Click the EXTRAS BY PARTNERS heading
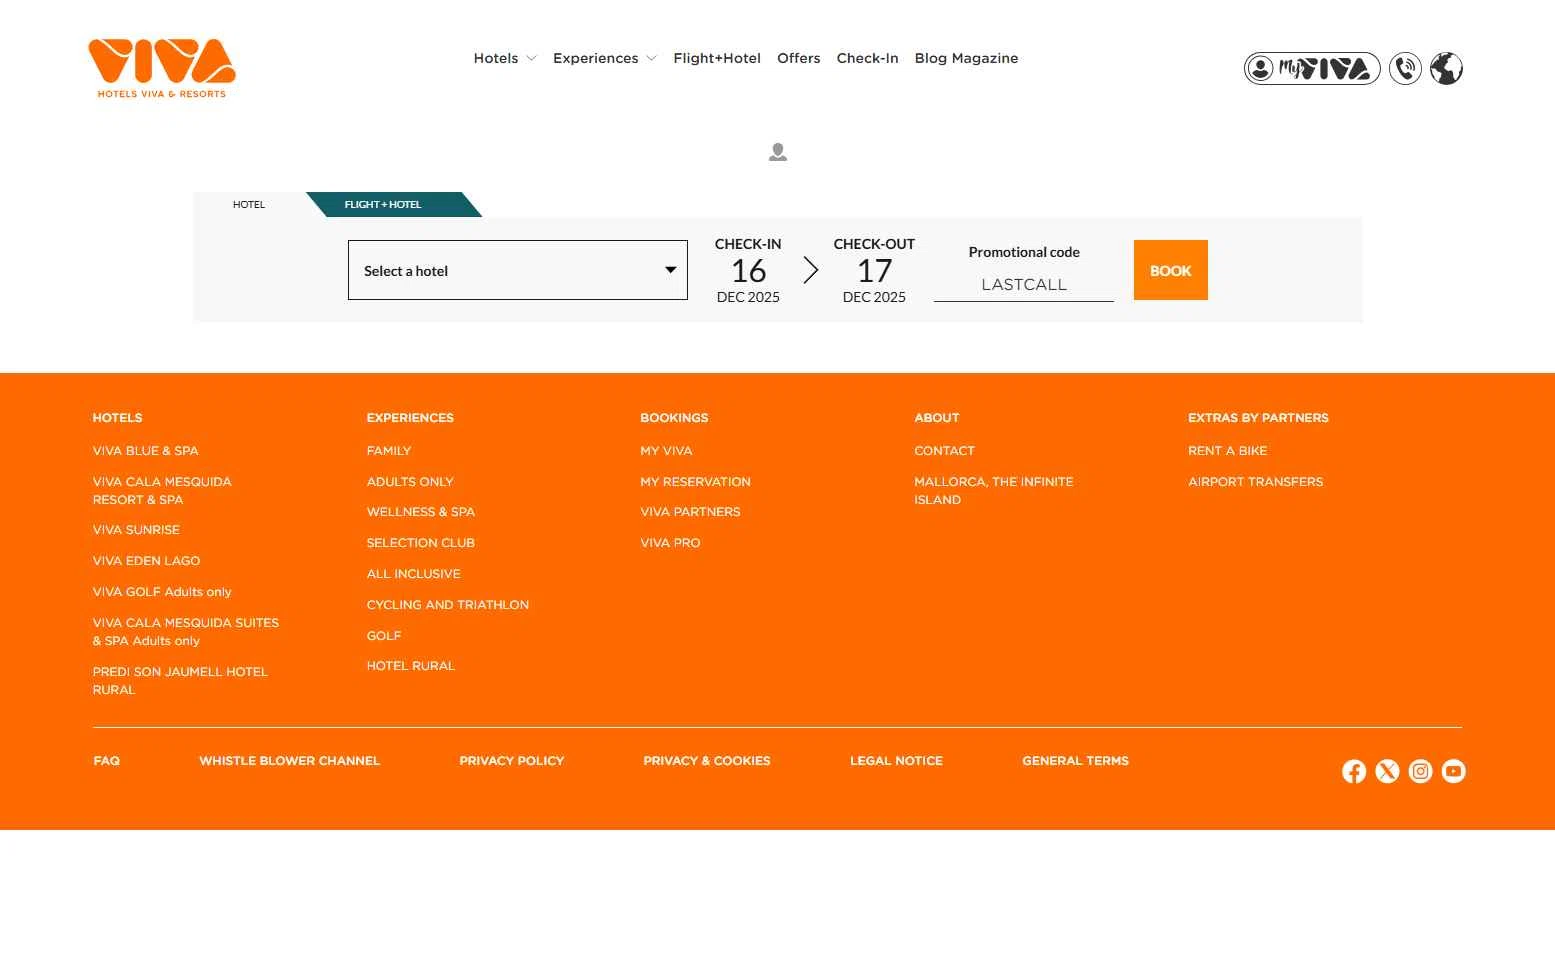The width and height of the screenshot is (1555, 959). (x=1259, y=418)
